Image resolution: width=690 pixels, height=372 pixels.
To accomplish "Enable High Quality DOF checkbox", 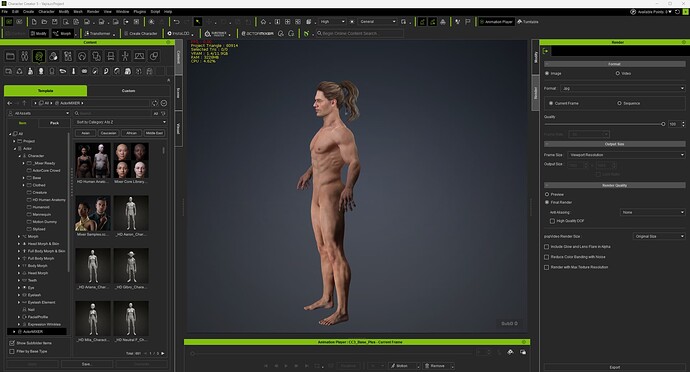I will click(552, 221).
